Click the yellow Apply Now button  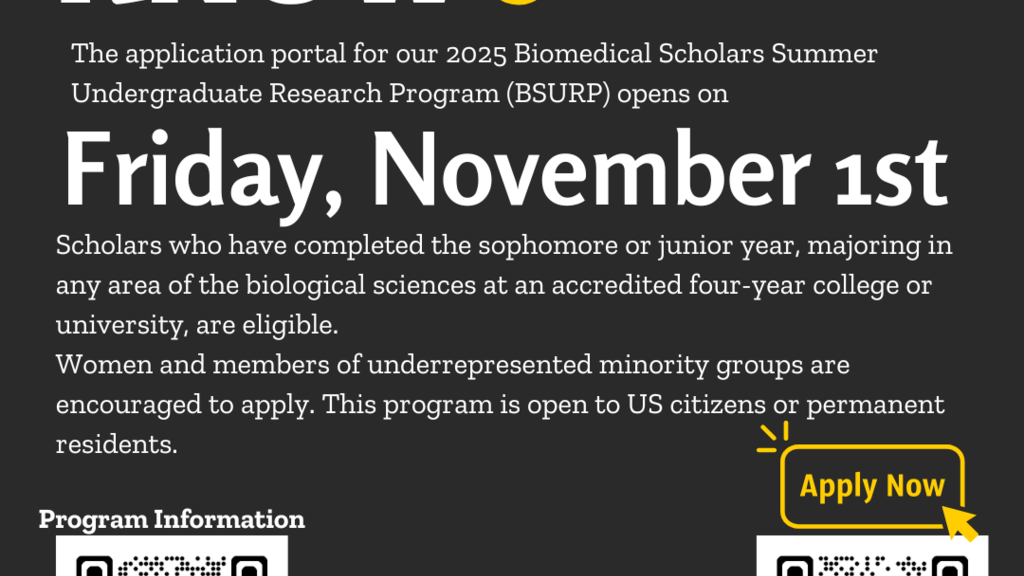871,486
